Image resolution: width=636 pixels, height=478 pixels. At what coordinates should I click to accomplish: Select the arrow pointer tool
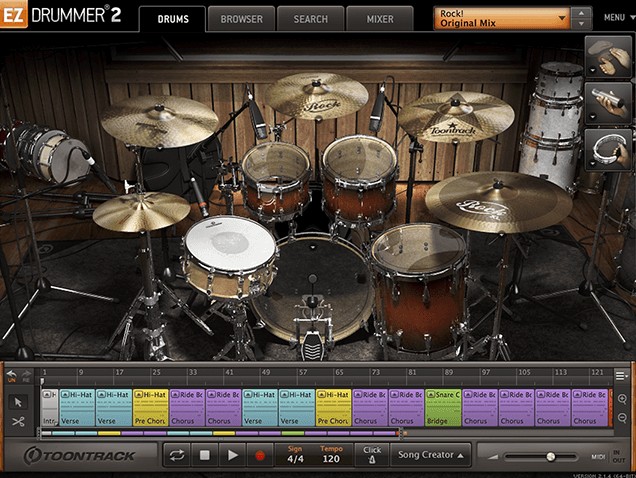[x=18, y=402]
